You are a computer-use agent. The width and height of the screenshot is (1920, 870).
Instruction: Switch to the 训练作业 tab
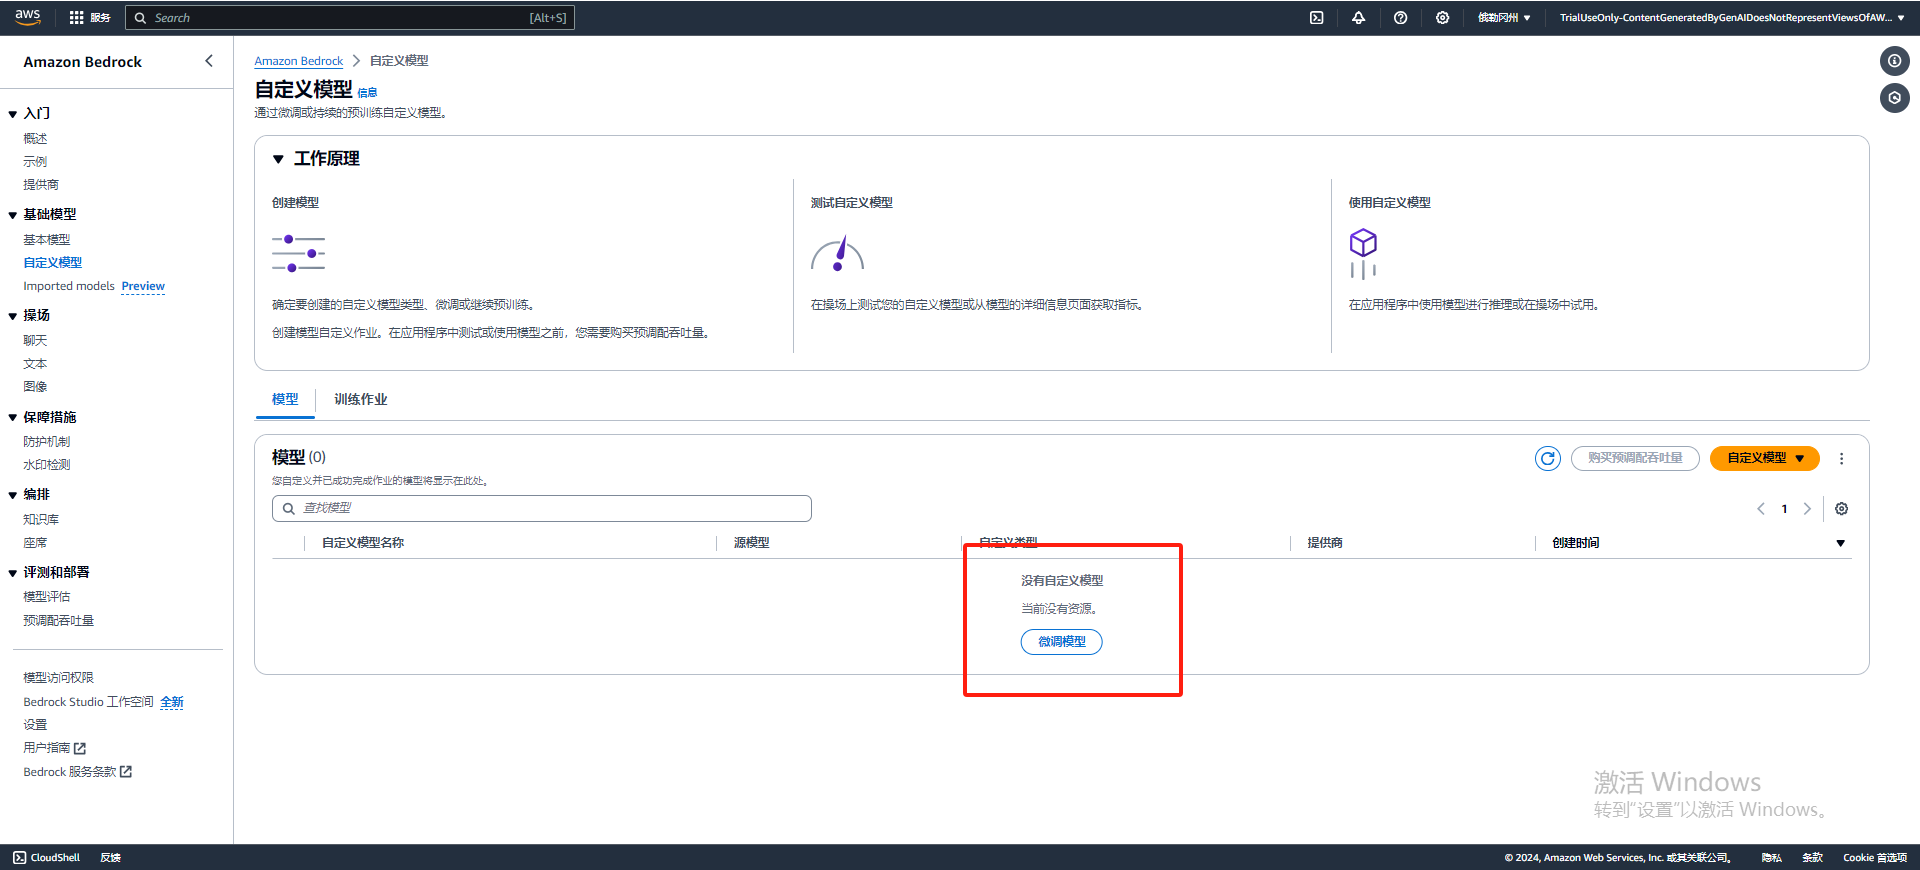(361, 399)
